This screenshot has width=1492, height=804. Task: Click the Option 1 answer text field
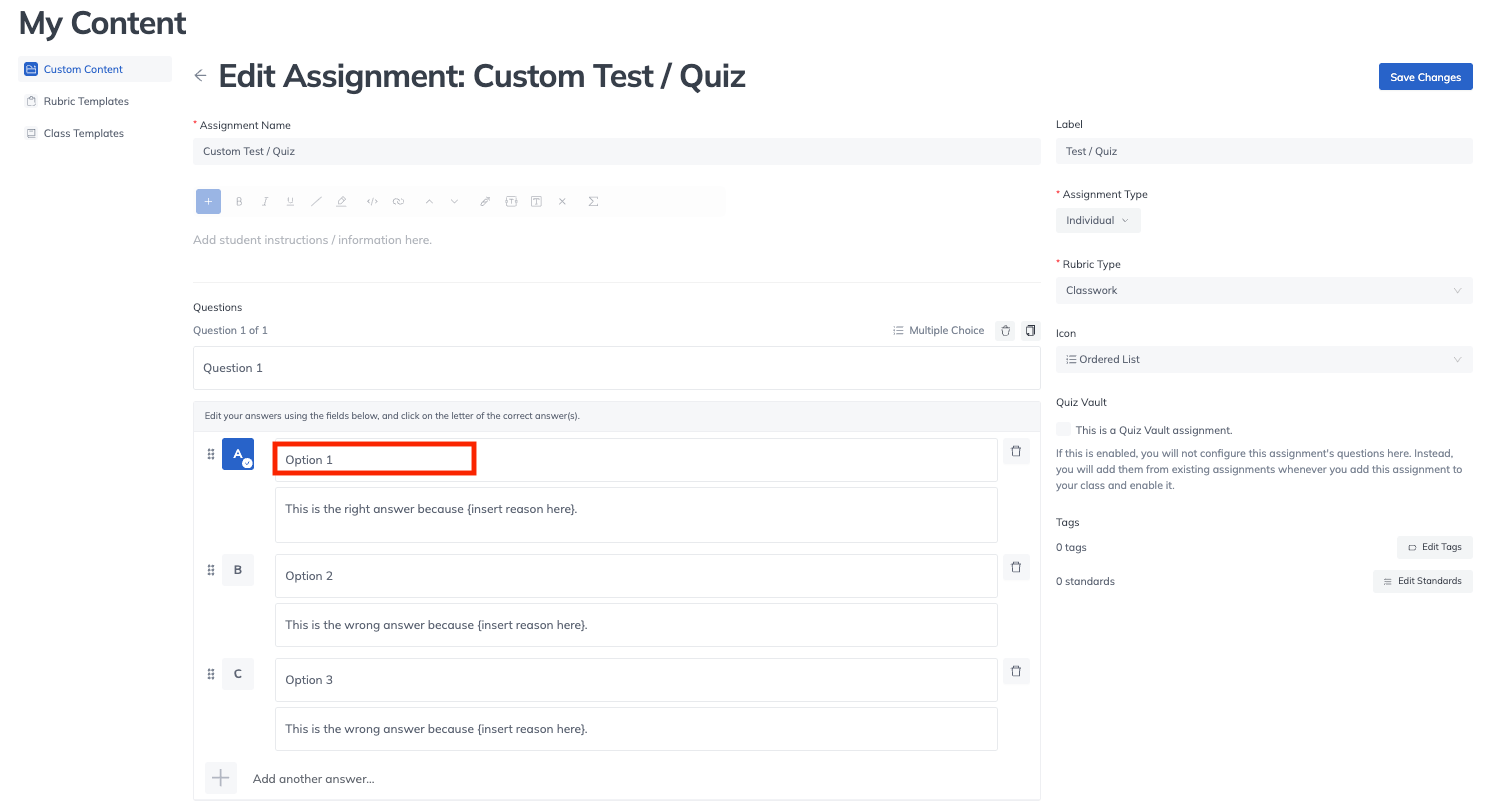(373, 460)
